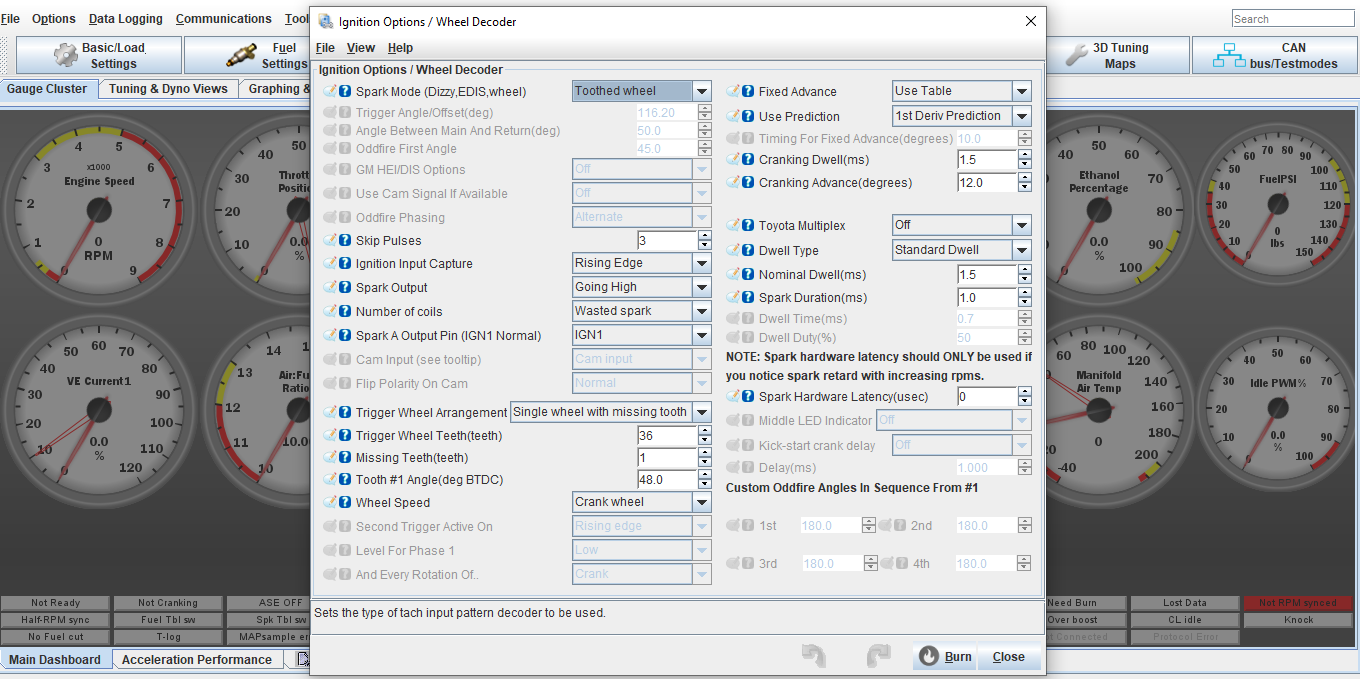Viewport: 1360px width, 679px height.
Task: Open help for Spark Mode setting
Action: click(345, 91)
